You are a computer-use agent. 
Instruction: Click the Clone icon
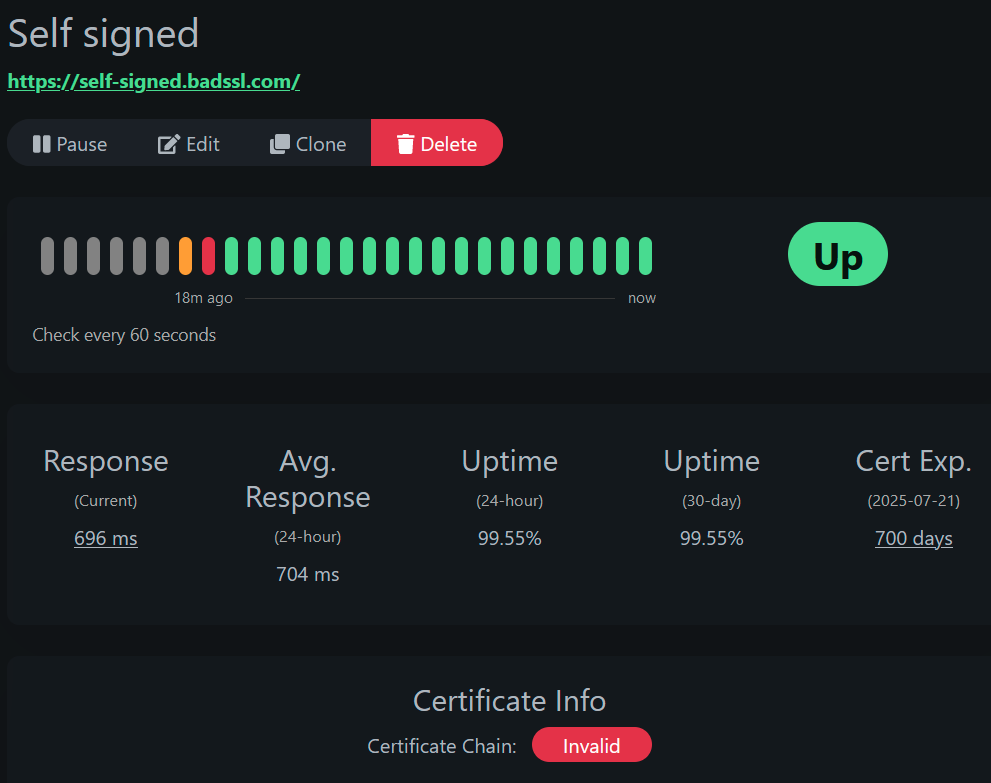[278, 143]
